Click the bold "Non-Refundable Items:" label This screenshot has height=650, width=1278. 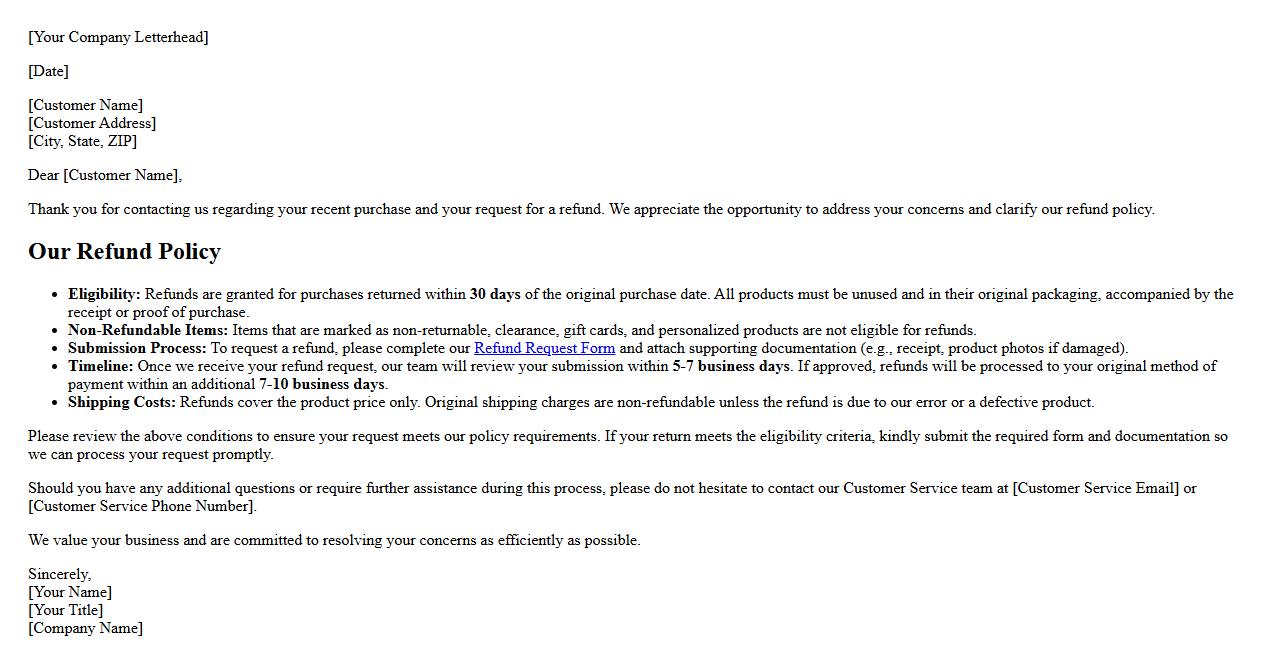(x=148, y=330)
